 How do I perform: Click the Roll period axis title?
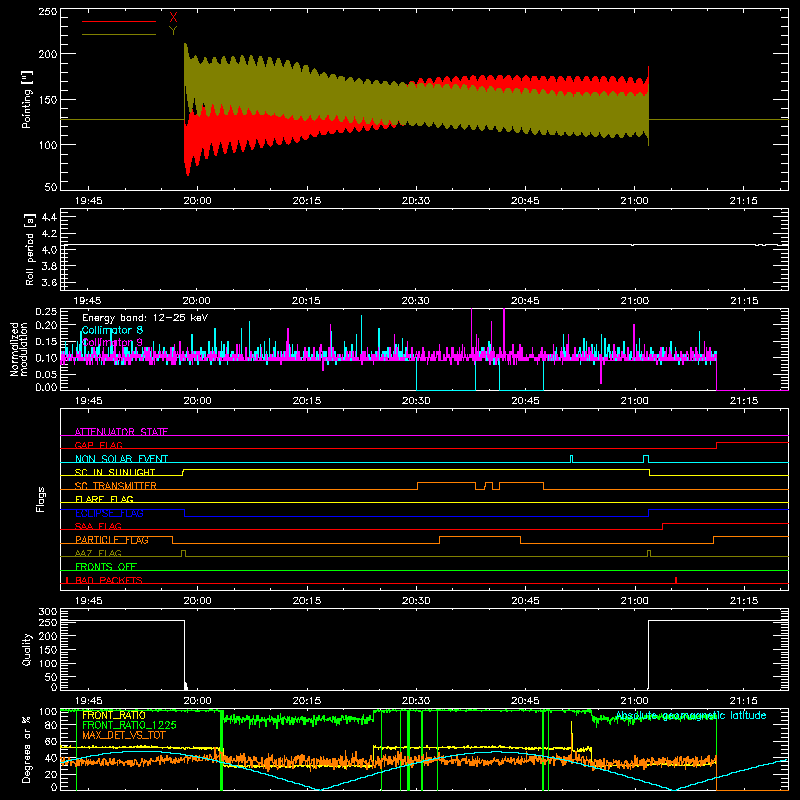pos(30,249)
